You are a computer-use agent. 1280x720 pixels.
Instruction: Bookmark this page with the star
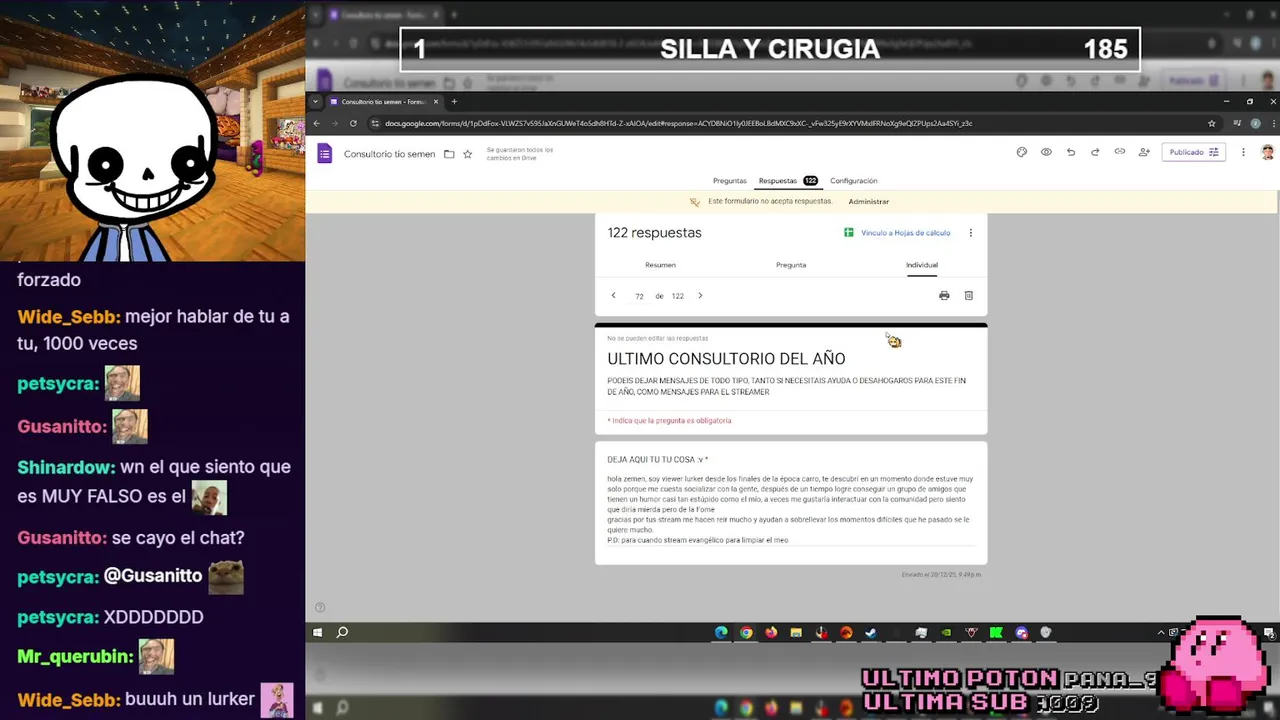click(1211, 123)
